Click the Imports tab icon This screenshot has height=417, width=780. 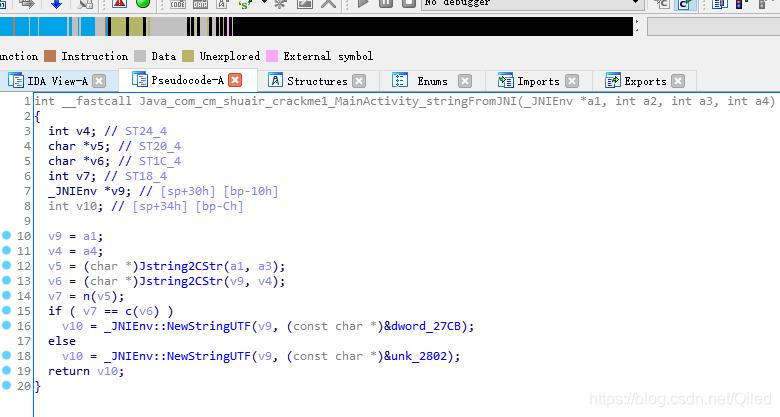[505, 81]
